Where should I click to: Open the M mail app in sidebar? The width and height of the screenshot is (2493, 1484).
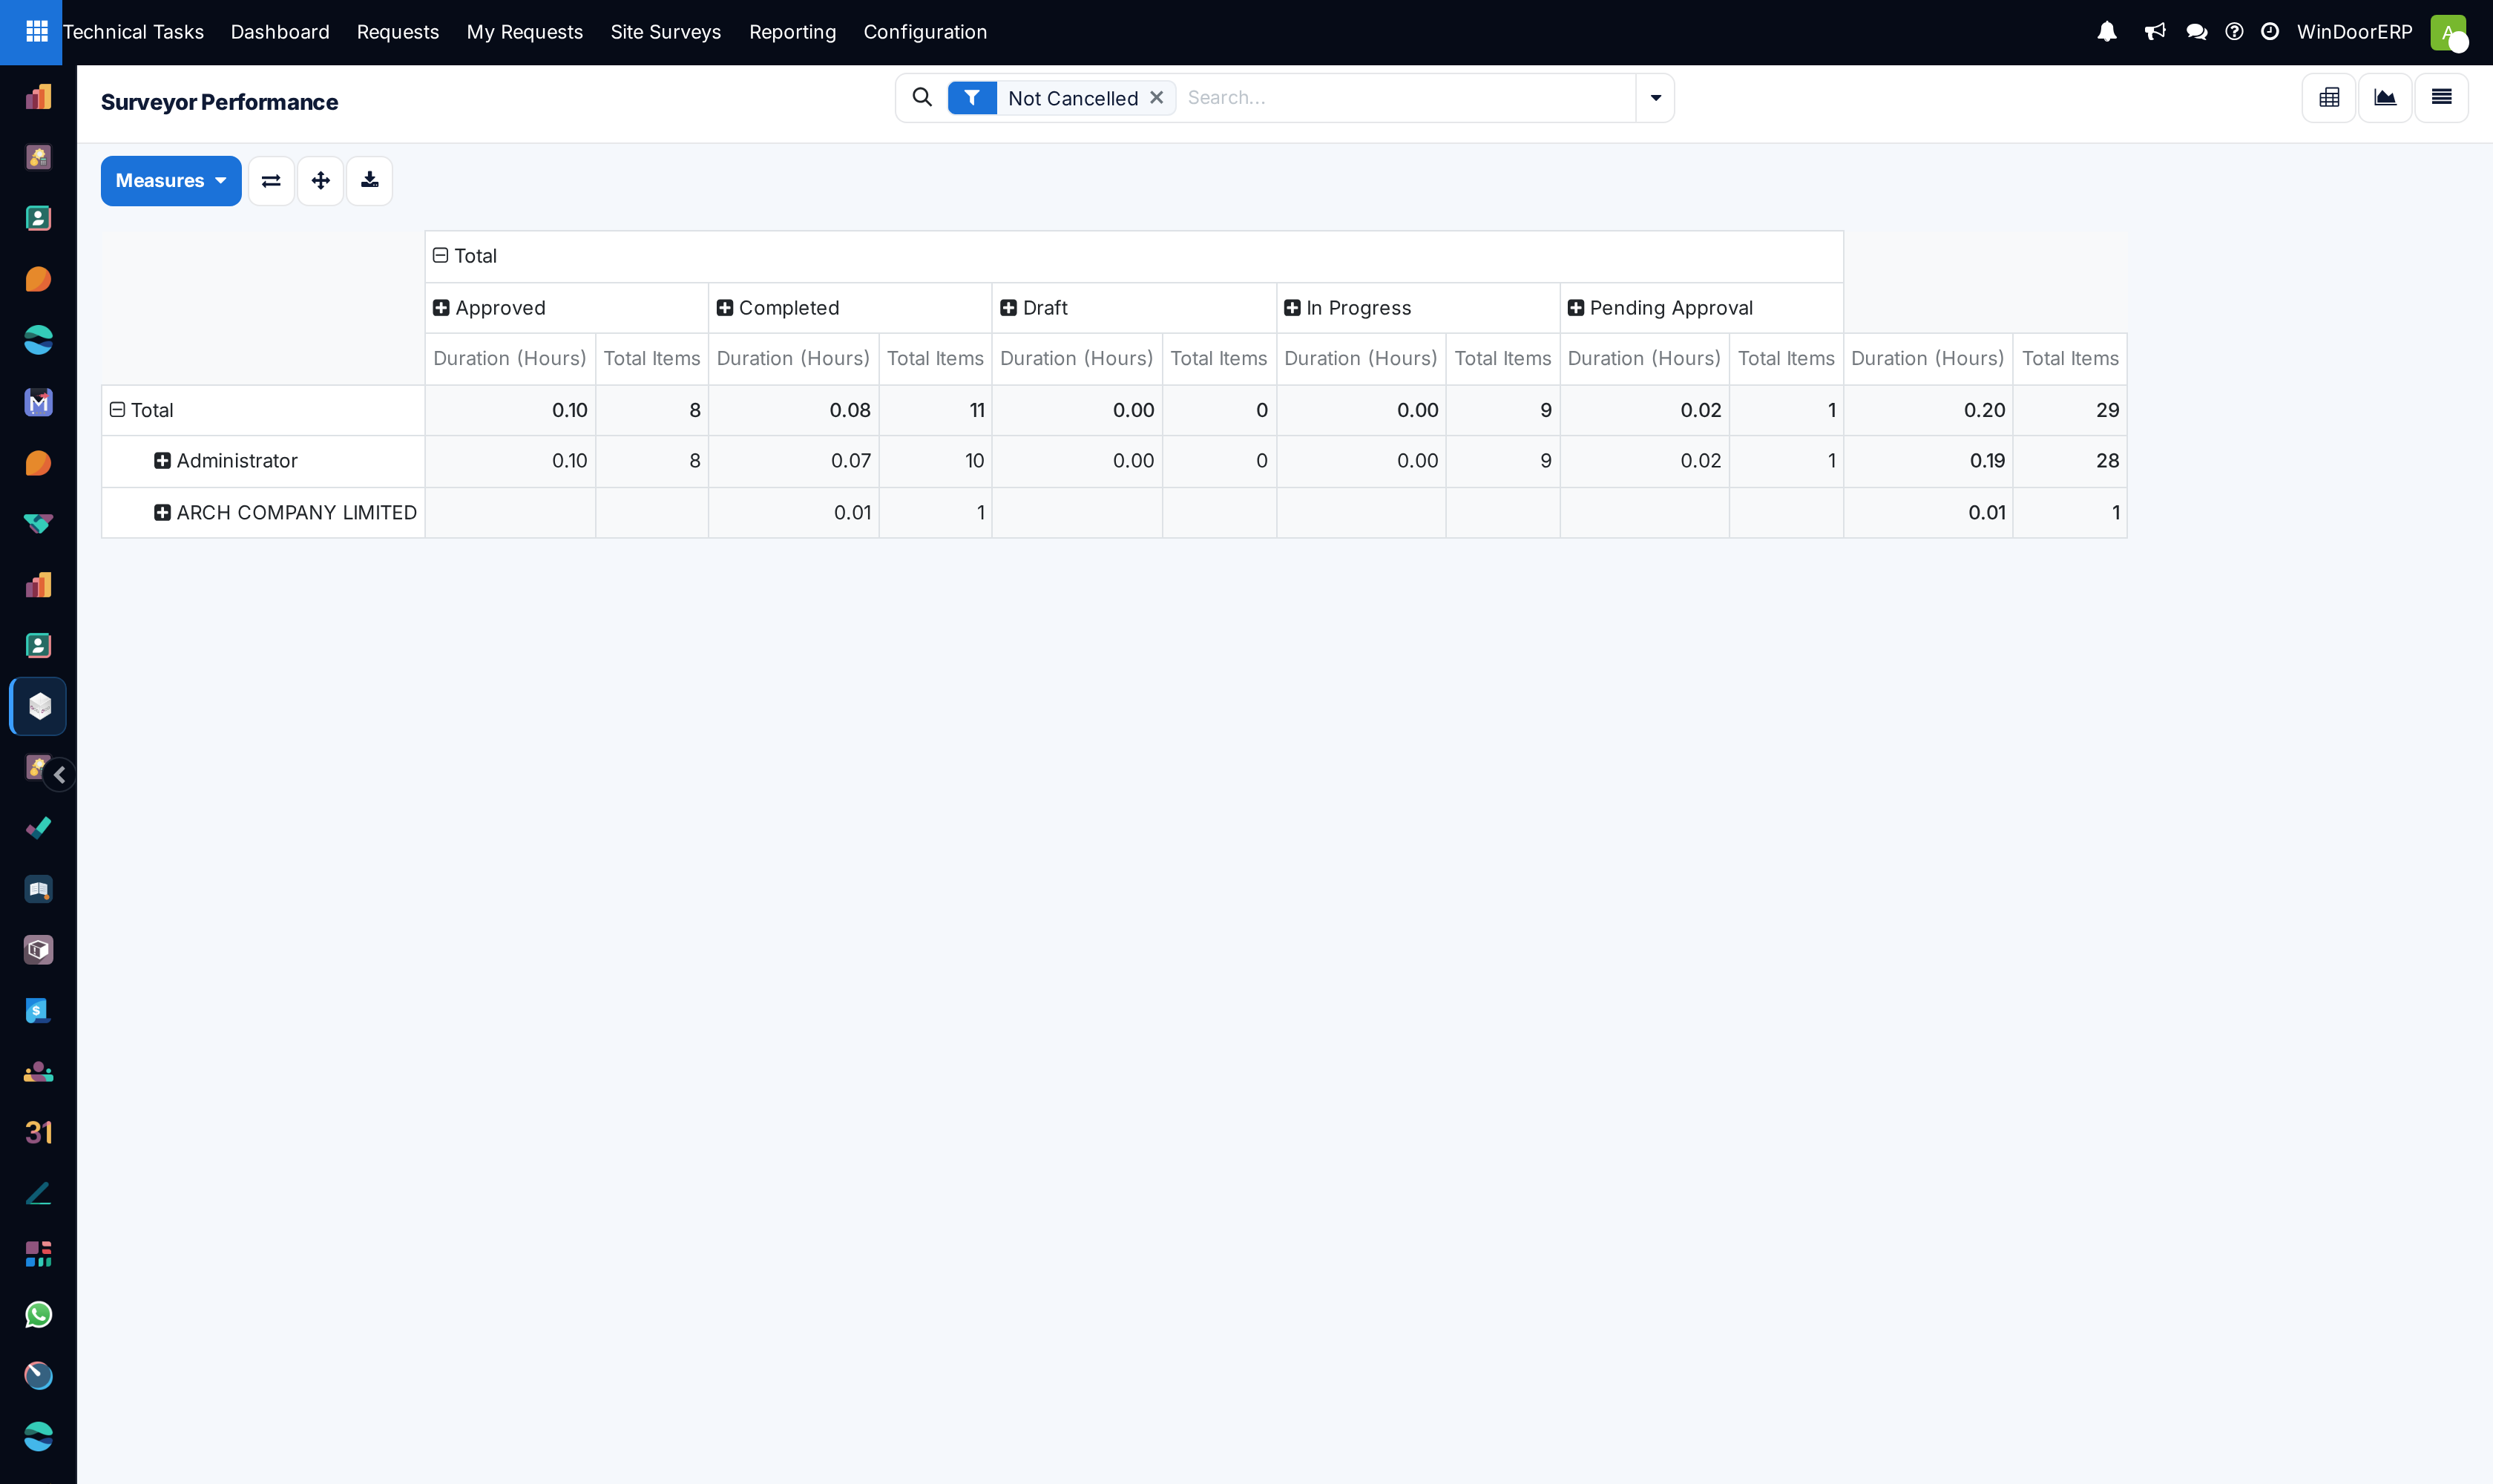click(38, 402)
